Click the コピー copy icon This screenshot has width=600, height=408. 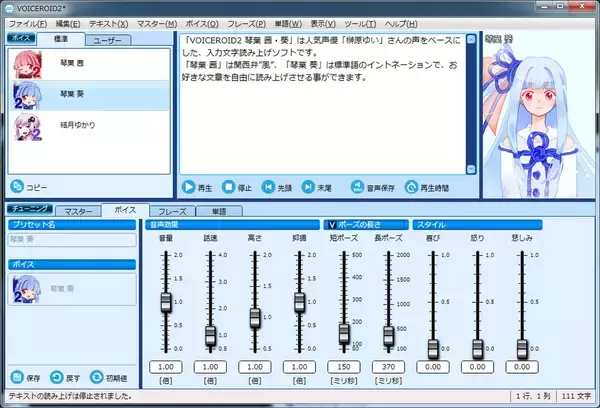[x=17, y=187]
